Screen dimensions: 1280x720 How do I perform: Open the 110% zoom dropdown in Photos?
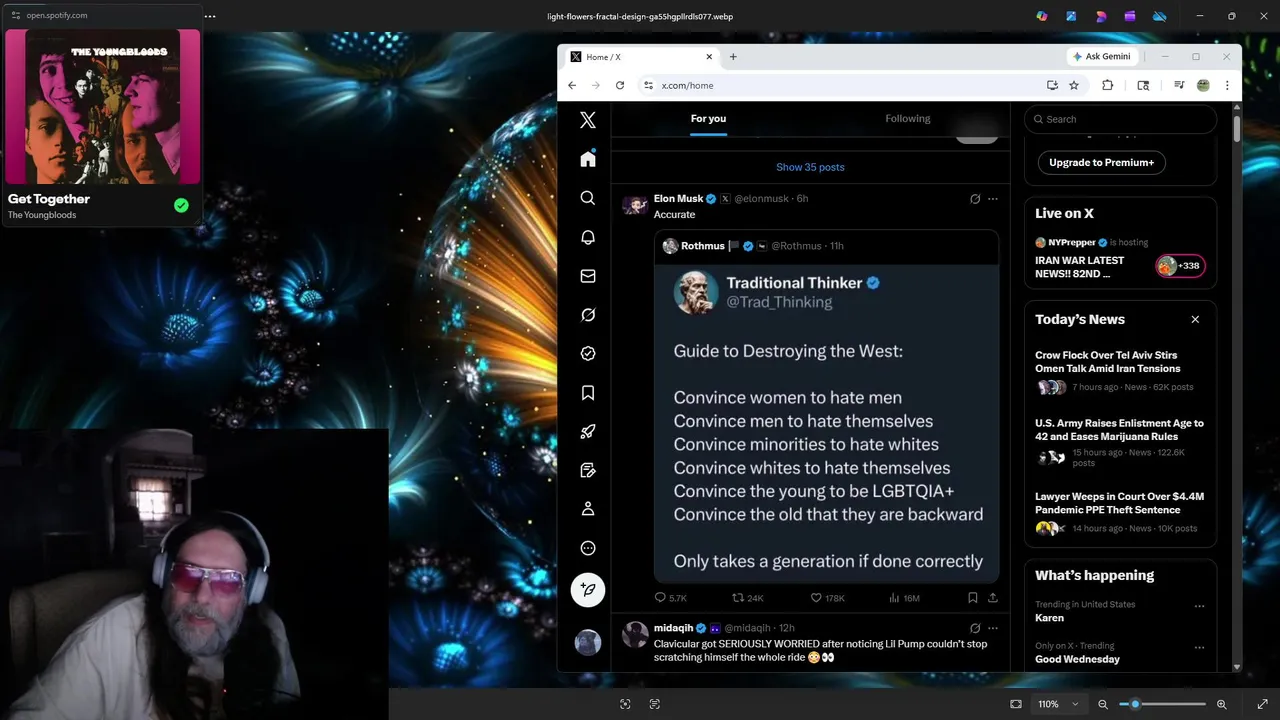coord(1058,704)
